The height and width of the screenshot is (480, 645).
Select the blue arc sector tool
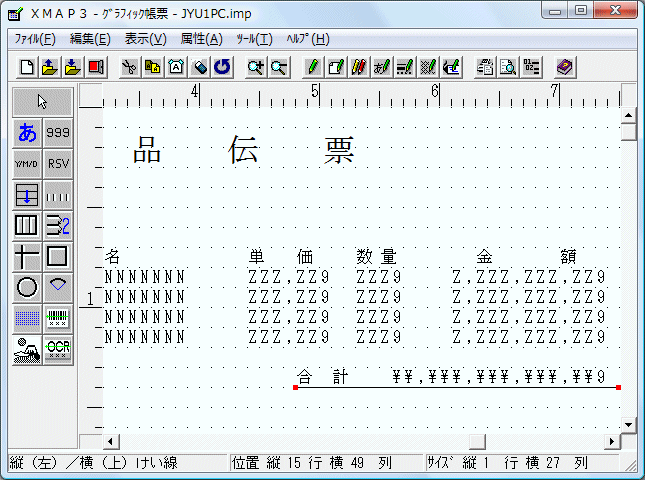tap(58, 287)
